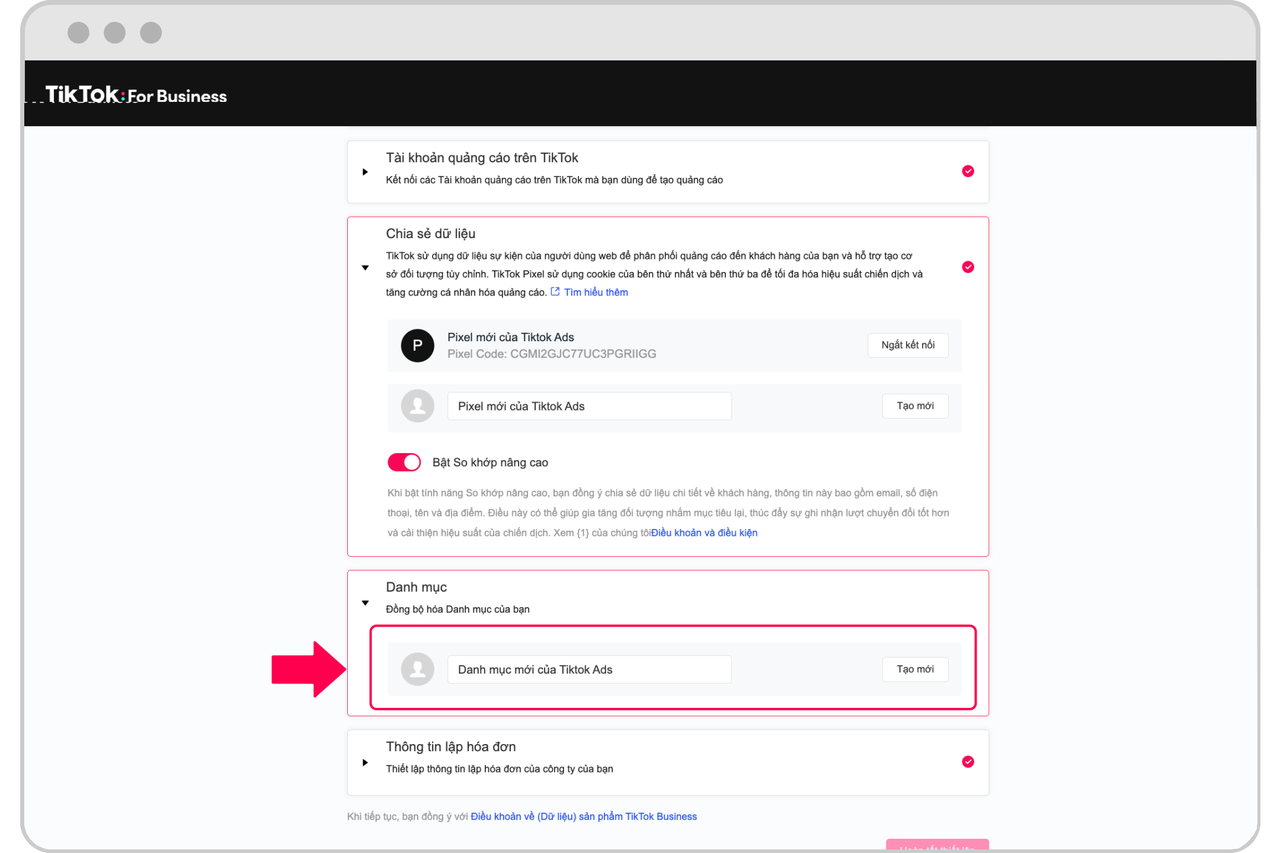Click the checkmark on Thông tin lập hóa đơn
Viewport: 1280px width, 853px height.
tap(967, 761)
